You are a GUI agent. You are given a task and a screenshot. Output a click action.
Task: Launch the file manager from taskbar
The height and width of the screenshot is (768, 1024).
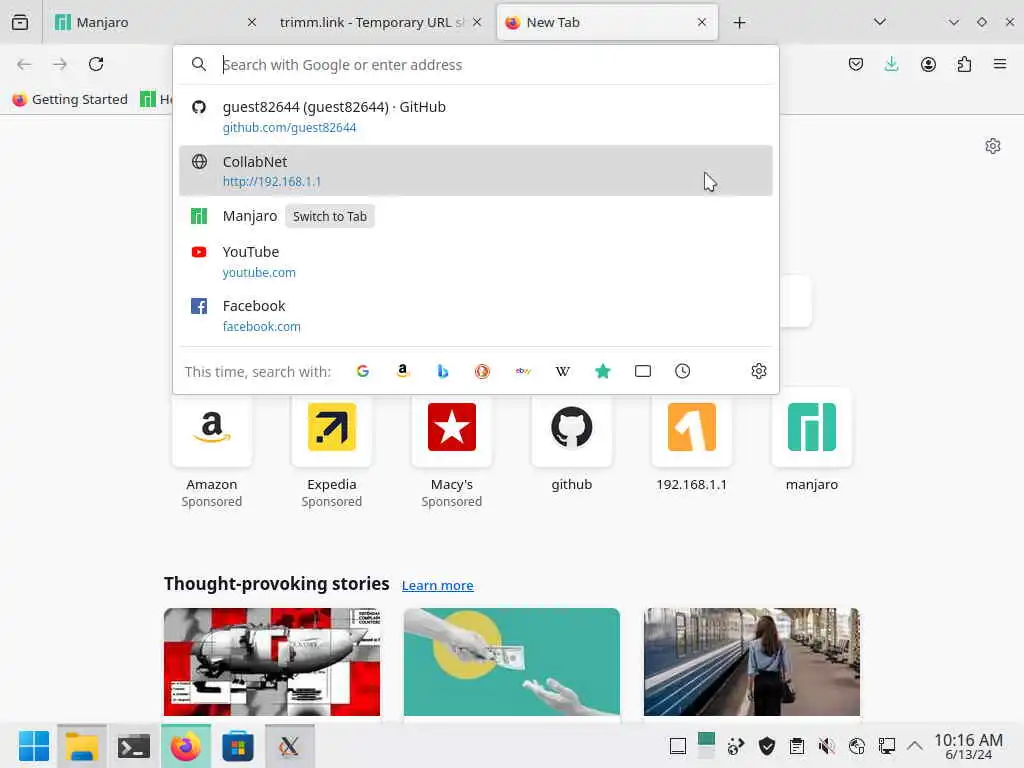pyautogui.click(x=82, y=746)
